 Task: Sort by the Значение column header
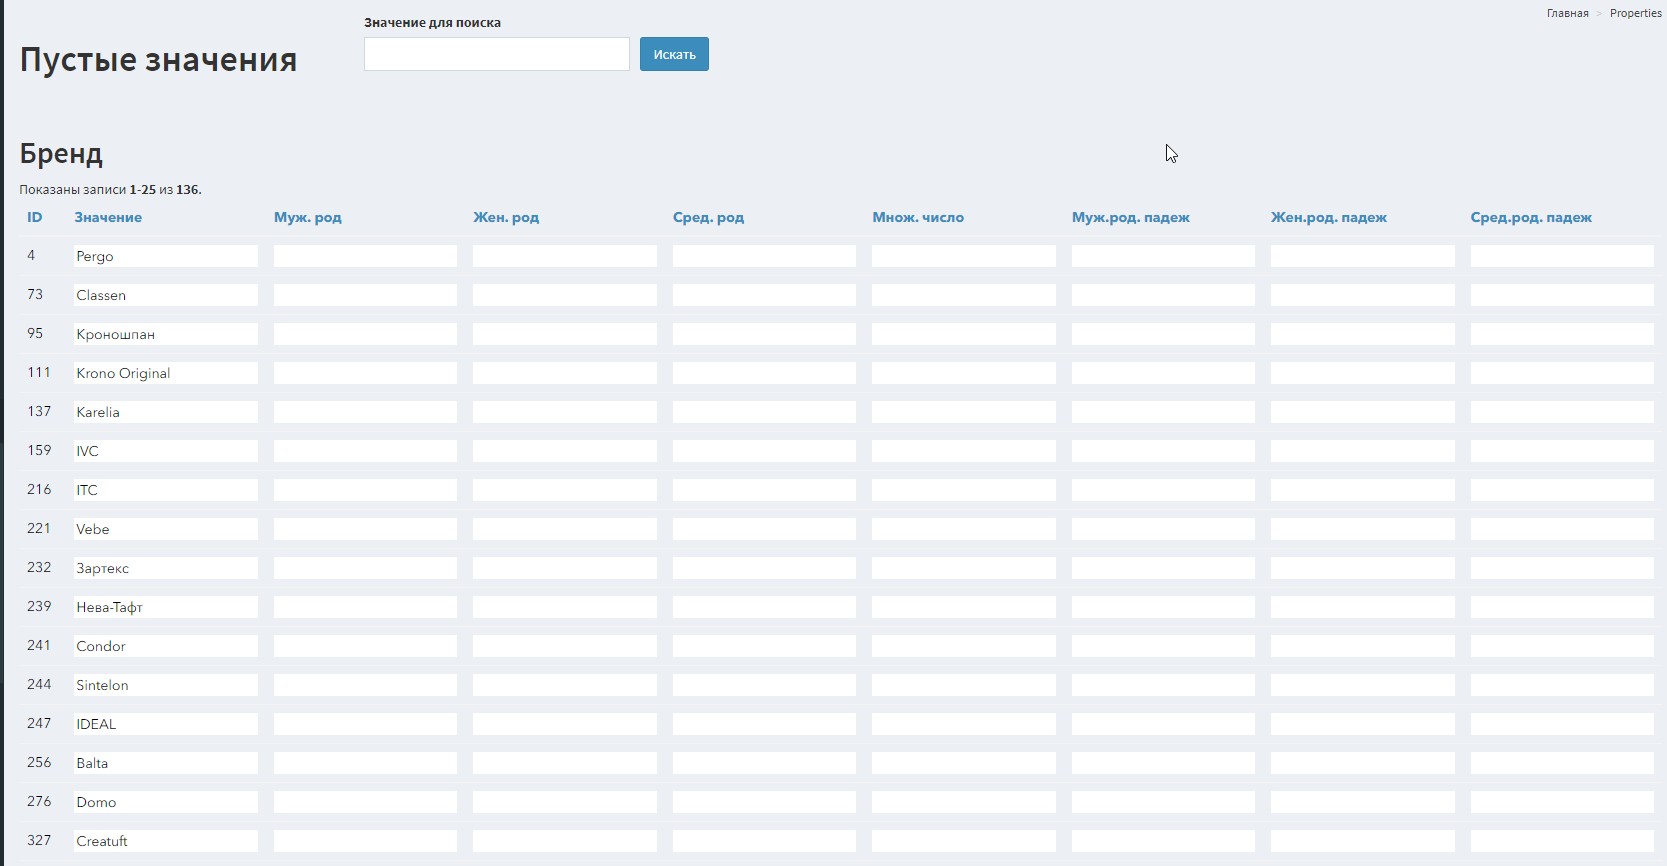(x=108, y=217)
